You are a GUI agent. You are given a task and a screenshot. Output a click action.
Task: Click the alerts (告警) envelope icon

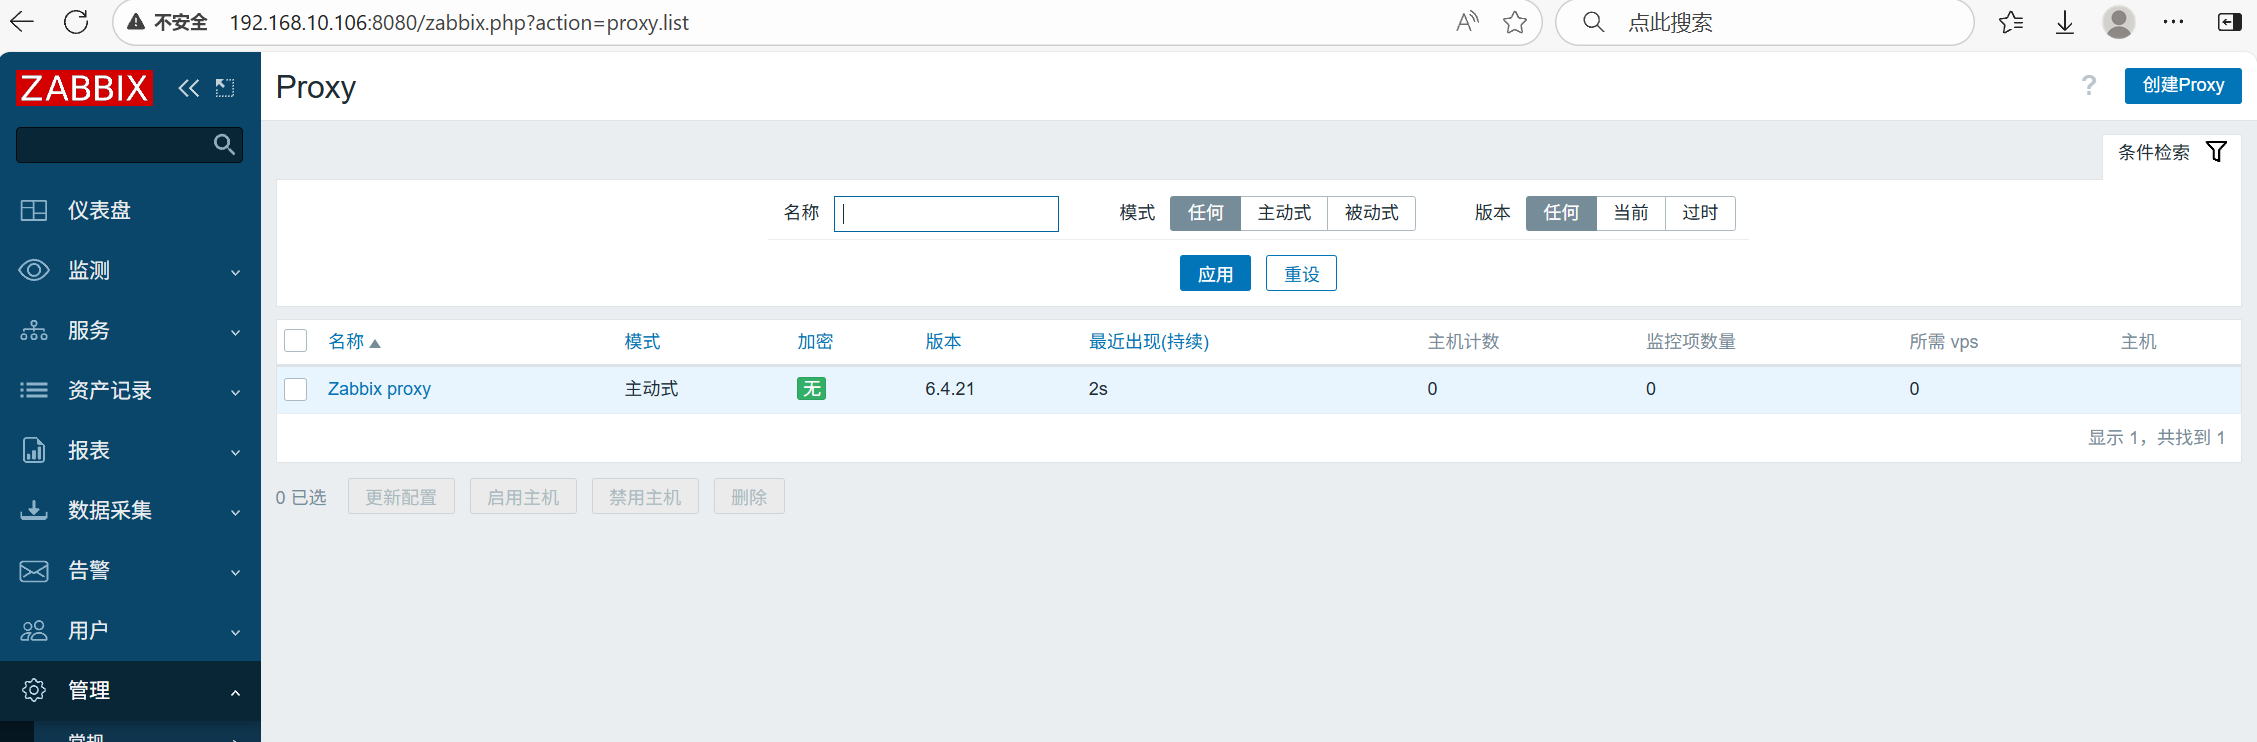click(34, 570)
